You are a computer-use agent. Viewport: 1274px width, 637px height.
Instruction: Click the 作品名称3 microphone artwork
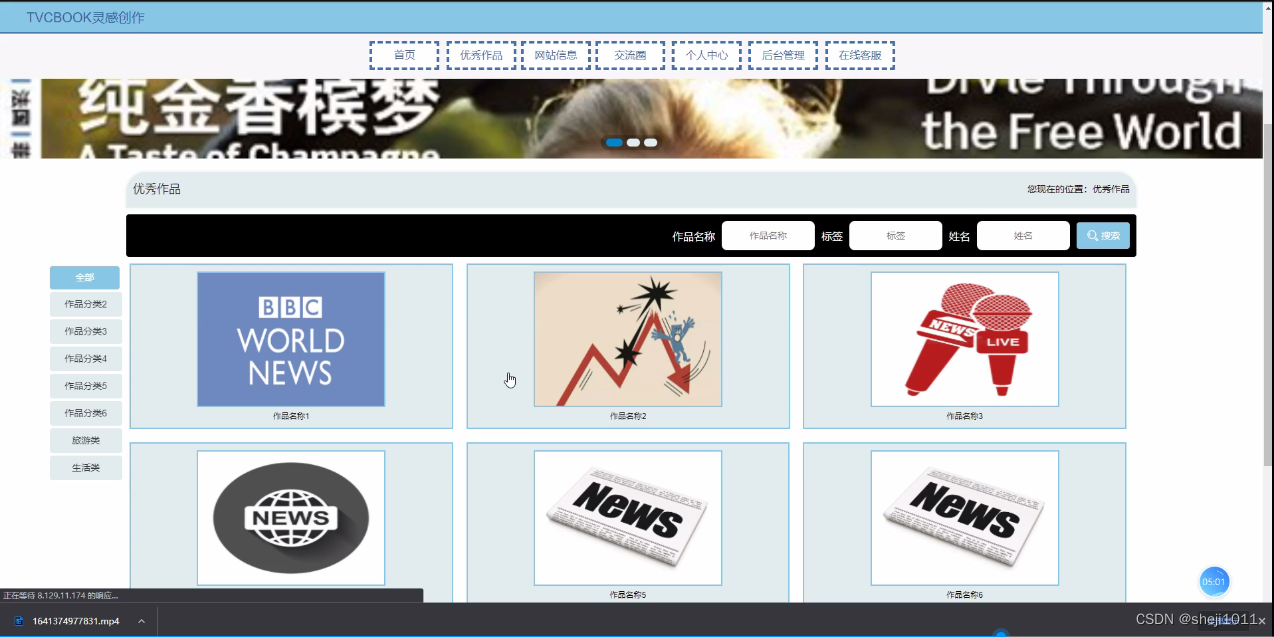[x=963, y=339]
